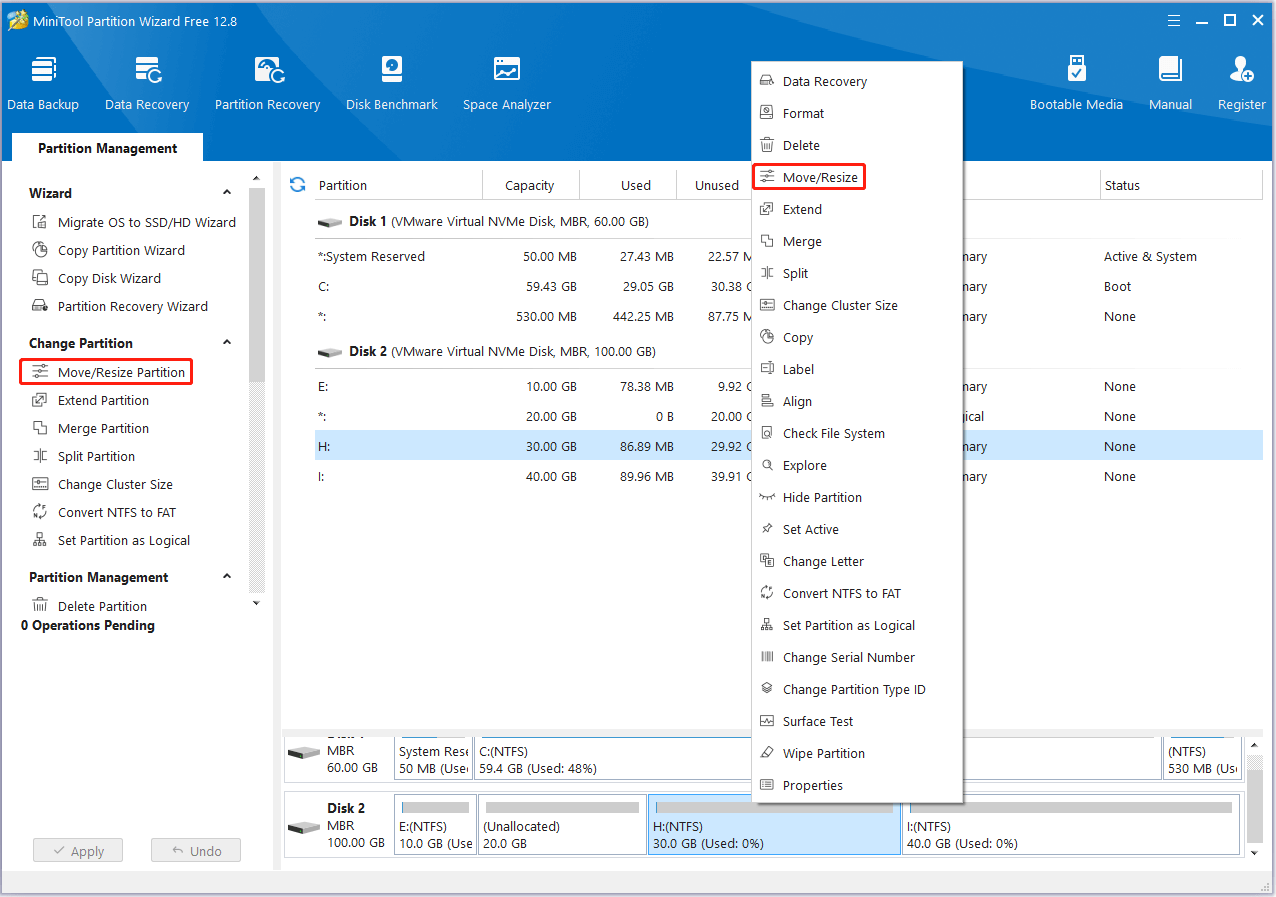
Task: Choose Delete in the context menu
Action: (x=857, y=146)
